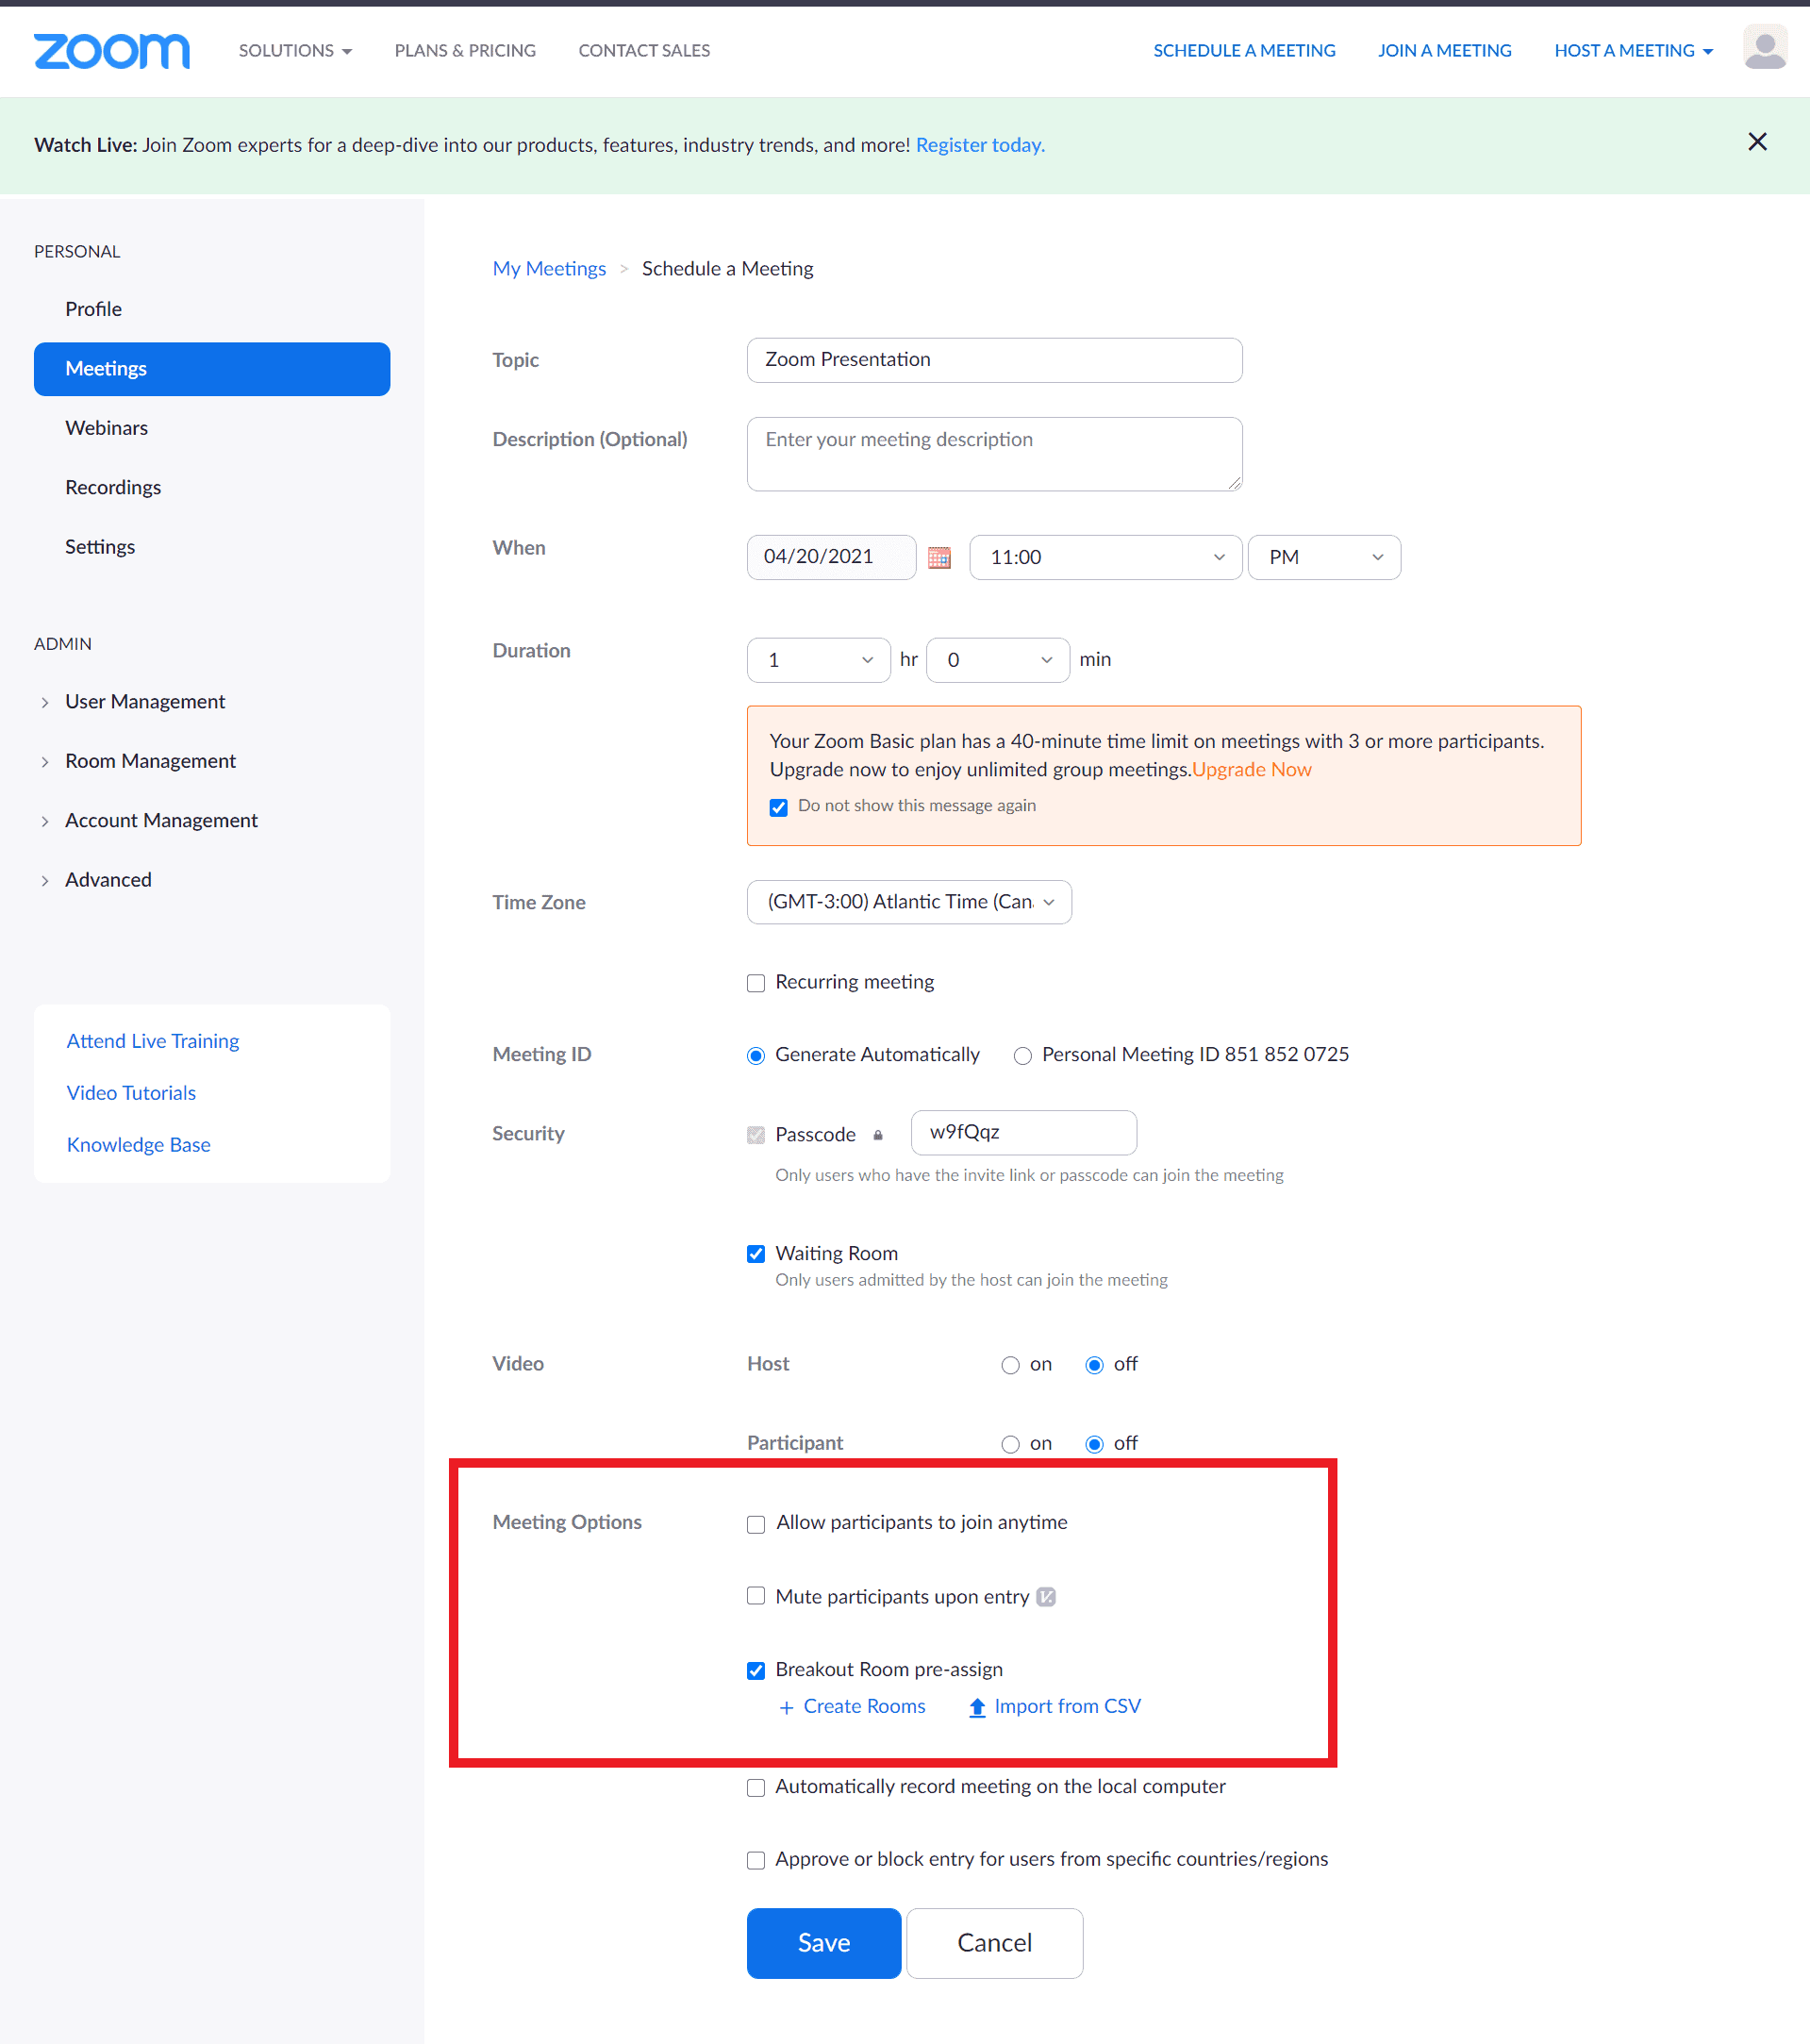1810x2044 pixels.
Task: Enable Allow participants to join anytime
Action: pyautogui.click(x=756, y=1524)
